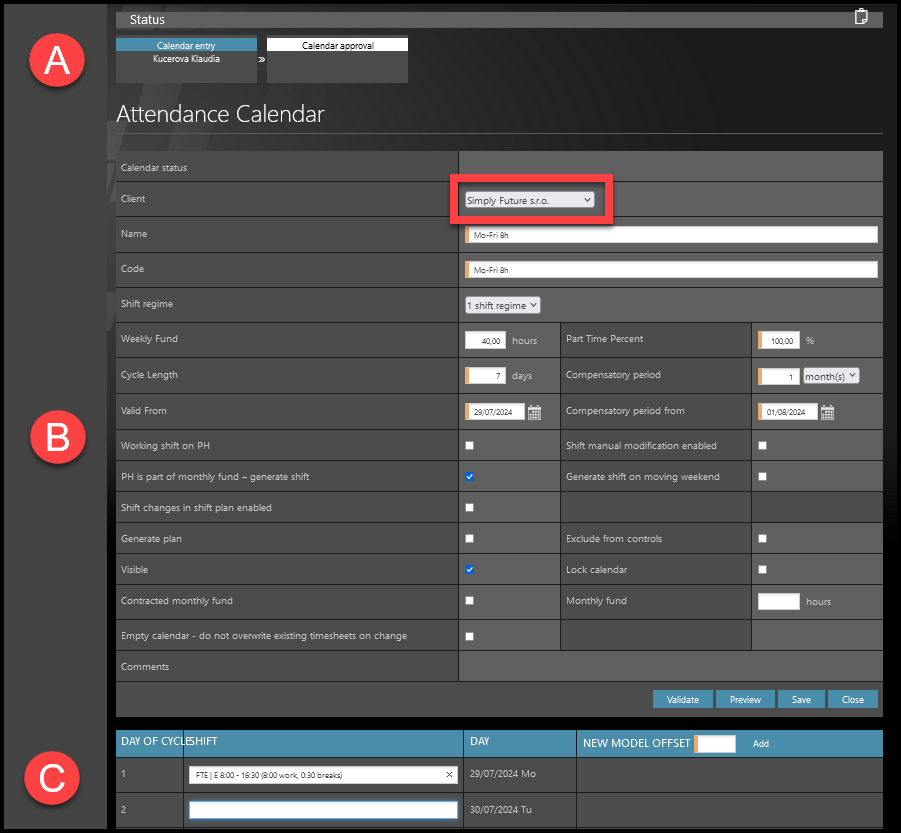Enable the Exclude from controls checkbox
This screenshot has height=833, width=901.
[x=762, y=538]
